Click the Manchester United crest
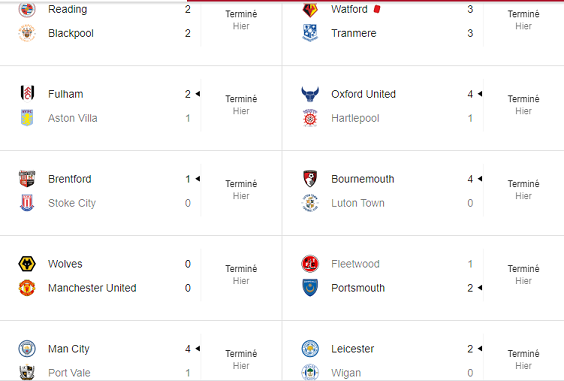564x381 pixels. [27, 288]
